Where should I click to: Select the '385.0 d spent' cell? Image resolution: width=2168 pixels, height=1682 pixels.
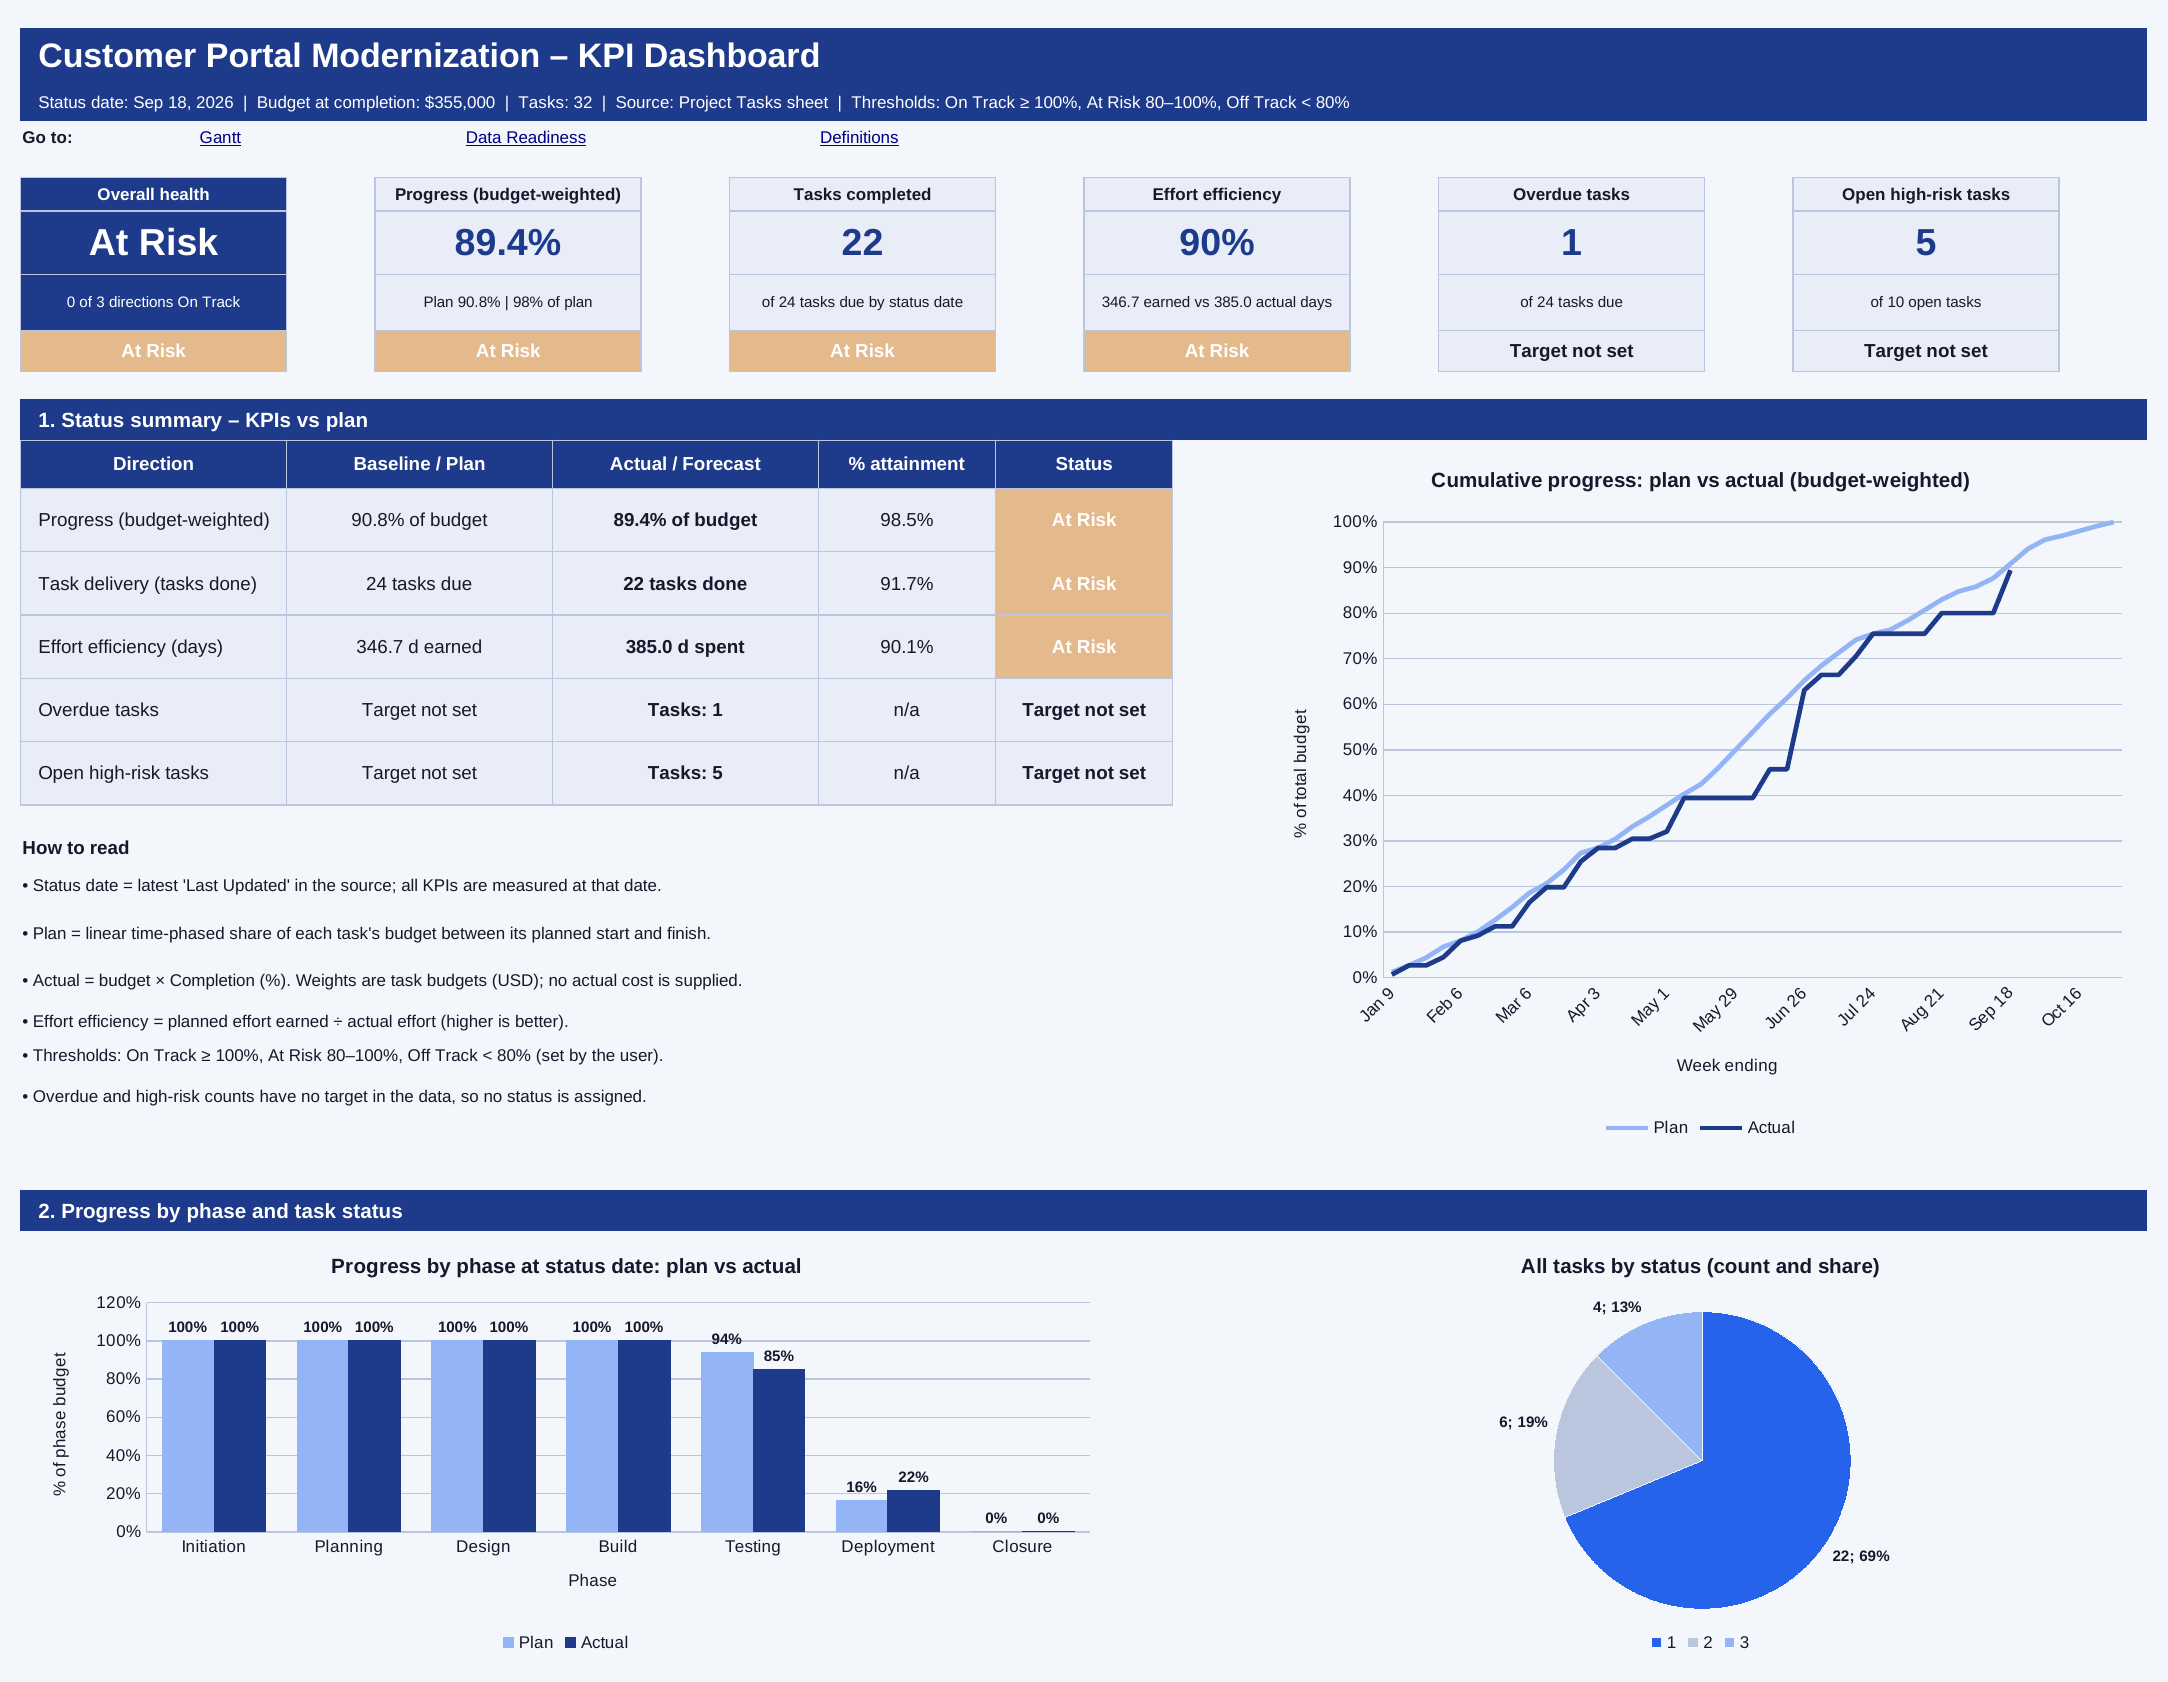coord(685,647)
